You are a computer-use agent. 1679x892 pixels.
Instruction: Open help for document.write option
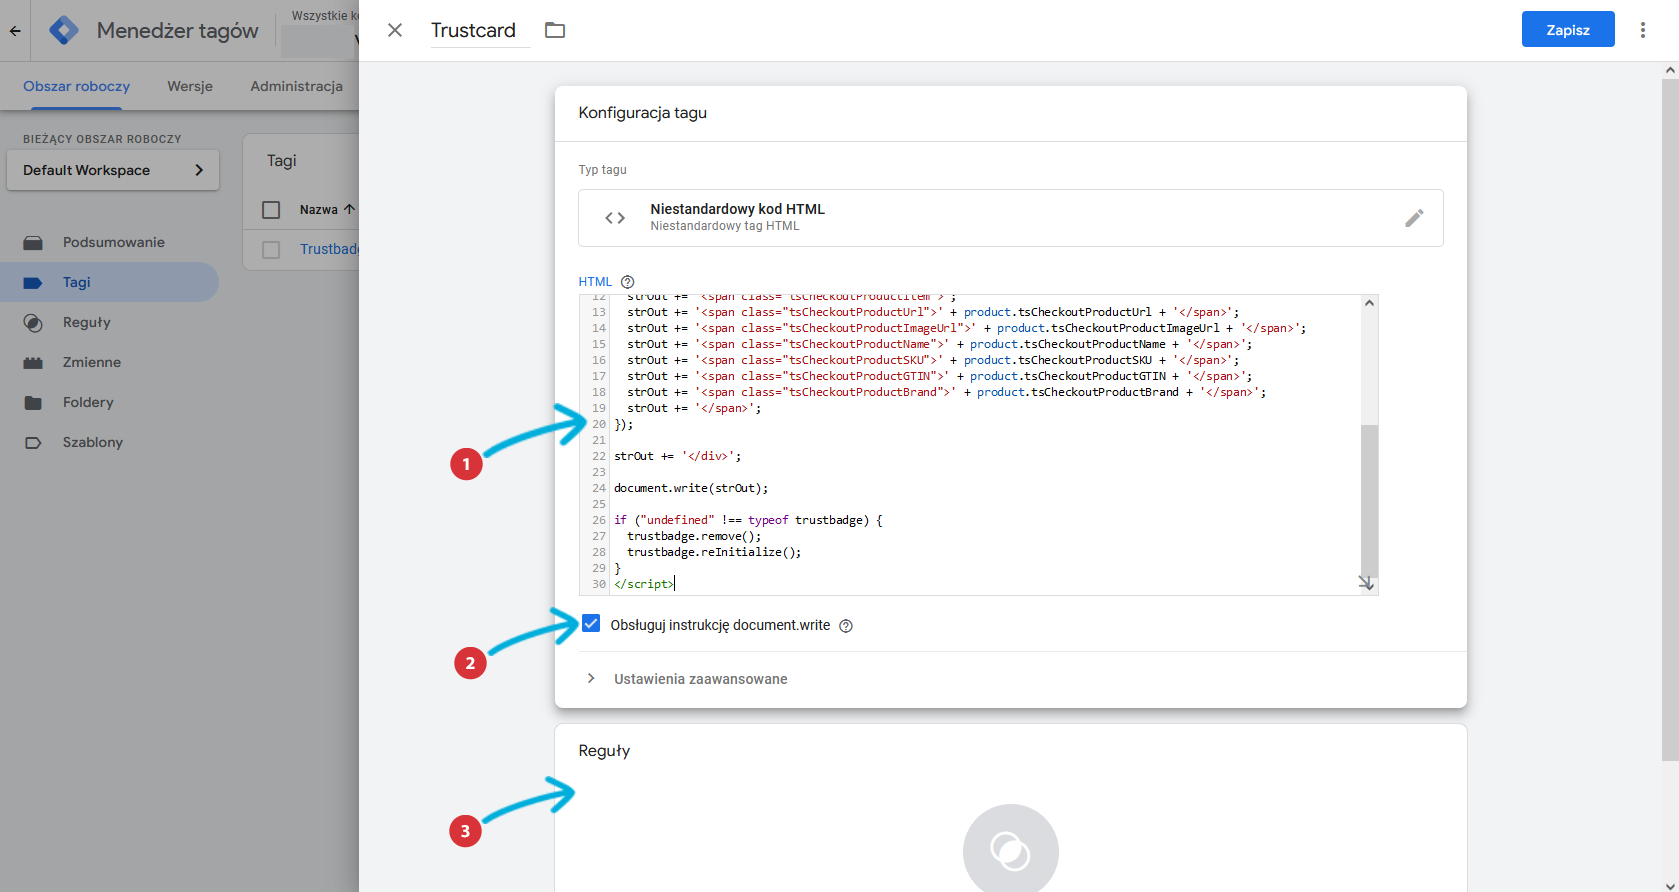(x=846, y=626)
